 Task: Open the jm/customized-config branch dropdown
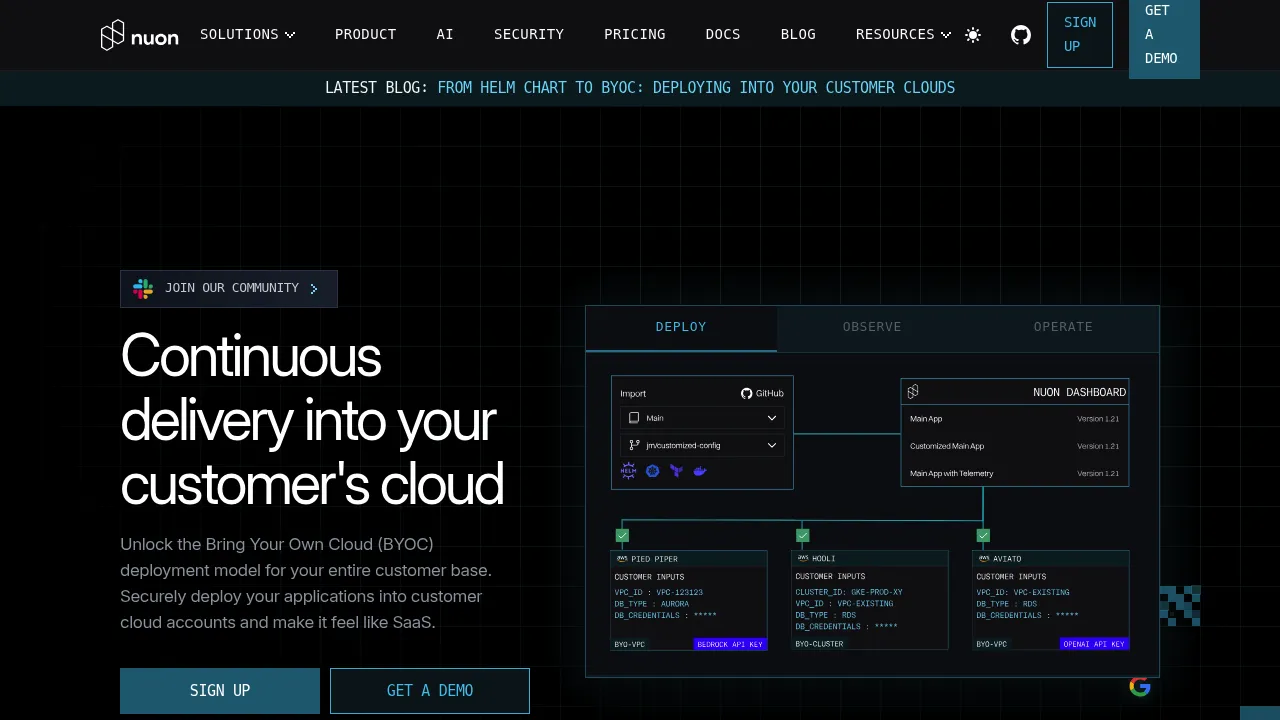click(702, 445)
